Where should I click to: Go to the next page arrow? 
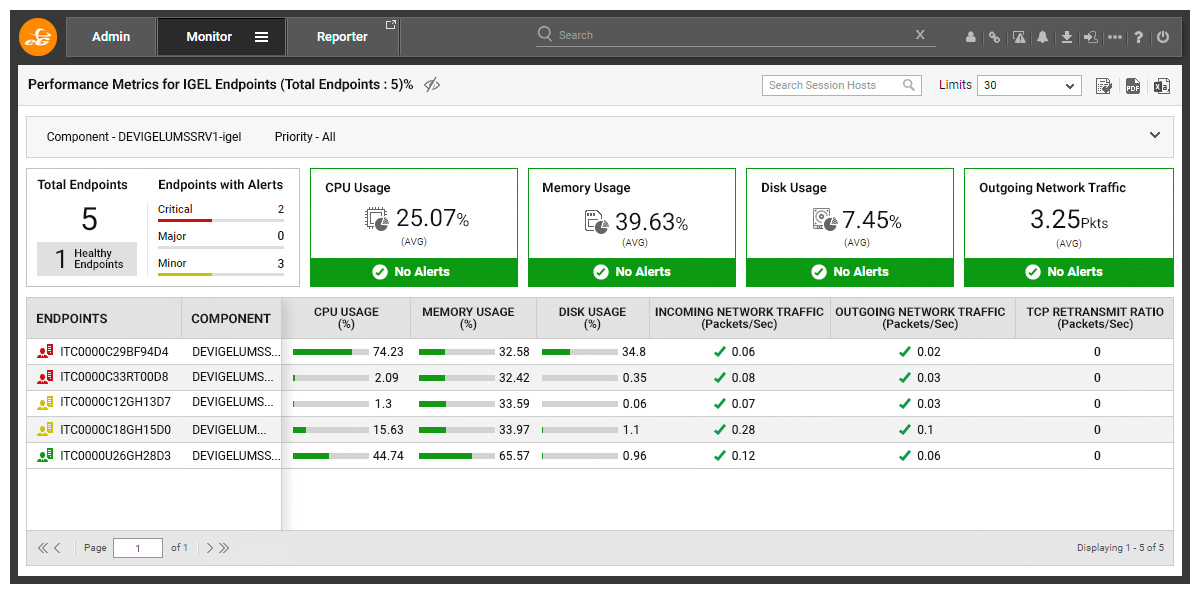(x=209, y=548)
